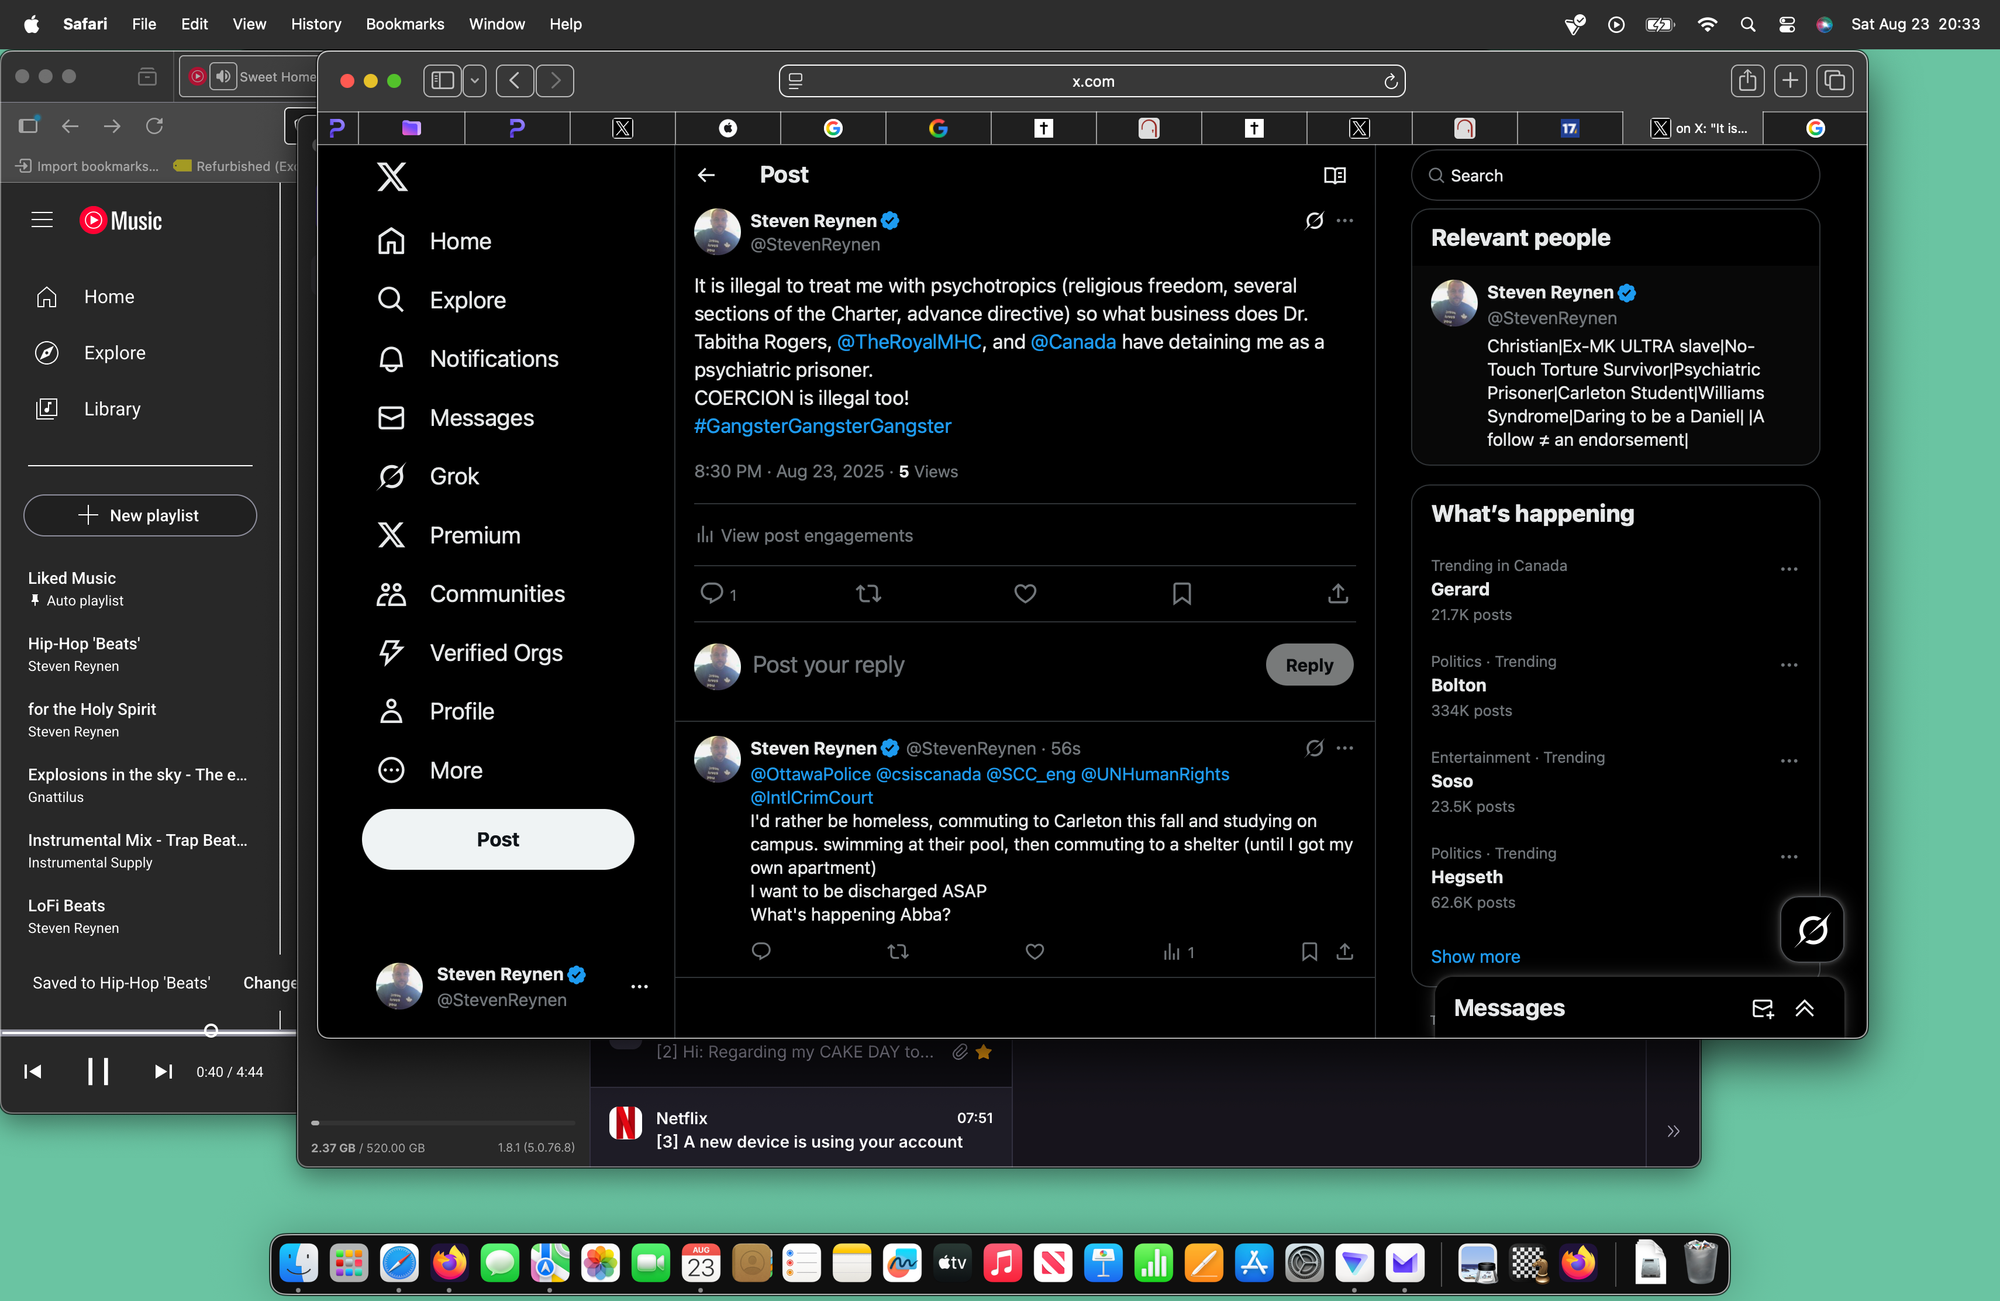Open options for Bolton trend
The width and height of the screenshot is (2000, 1301).
(x=1789, y=665)
